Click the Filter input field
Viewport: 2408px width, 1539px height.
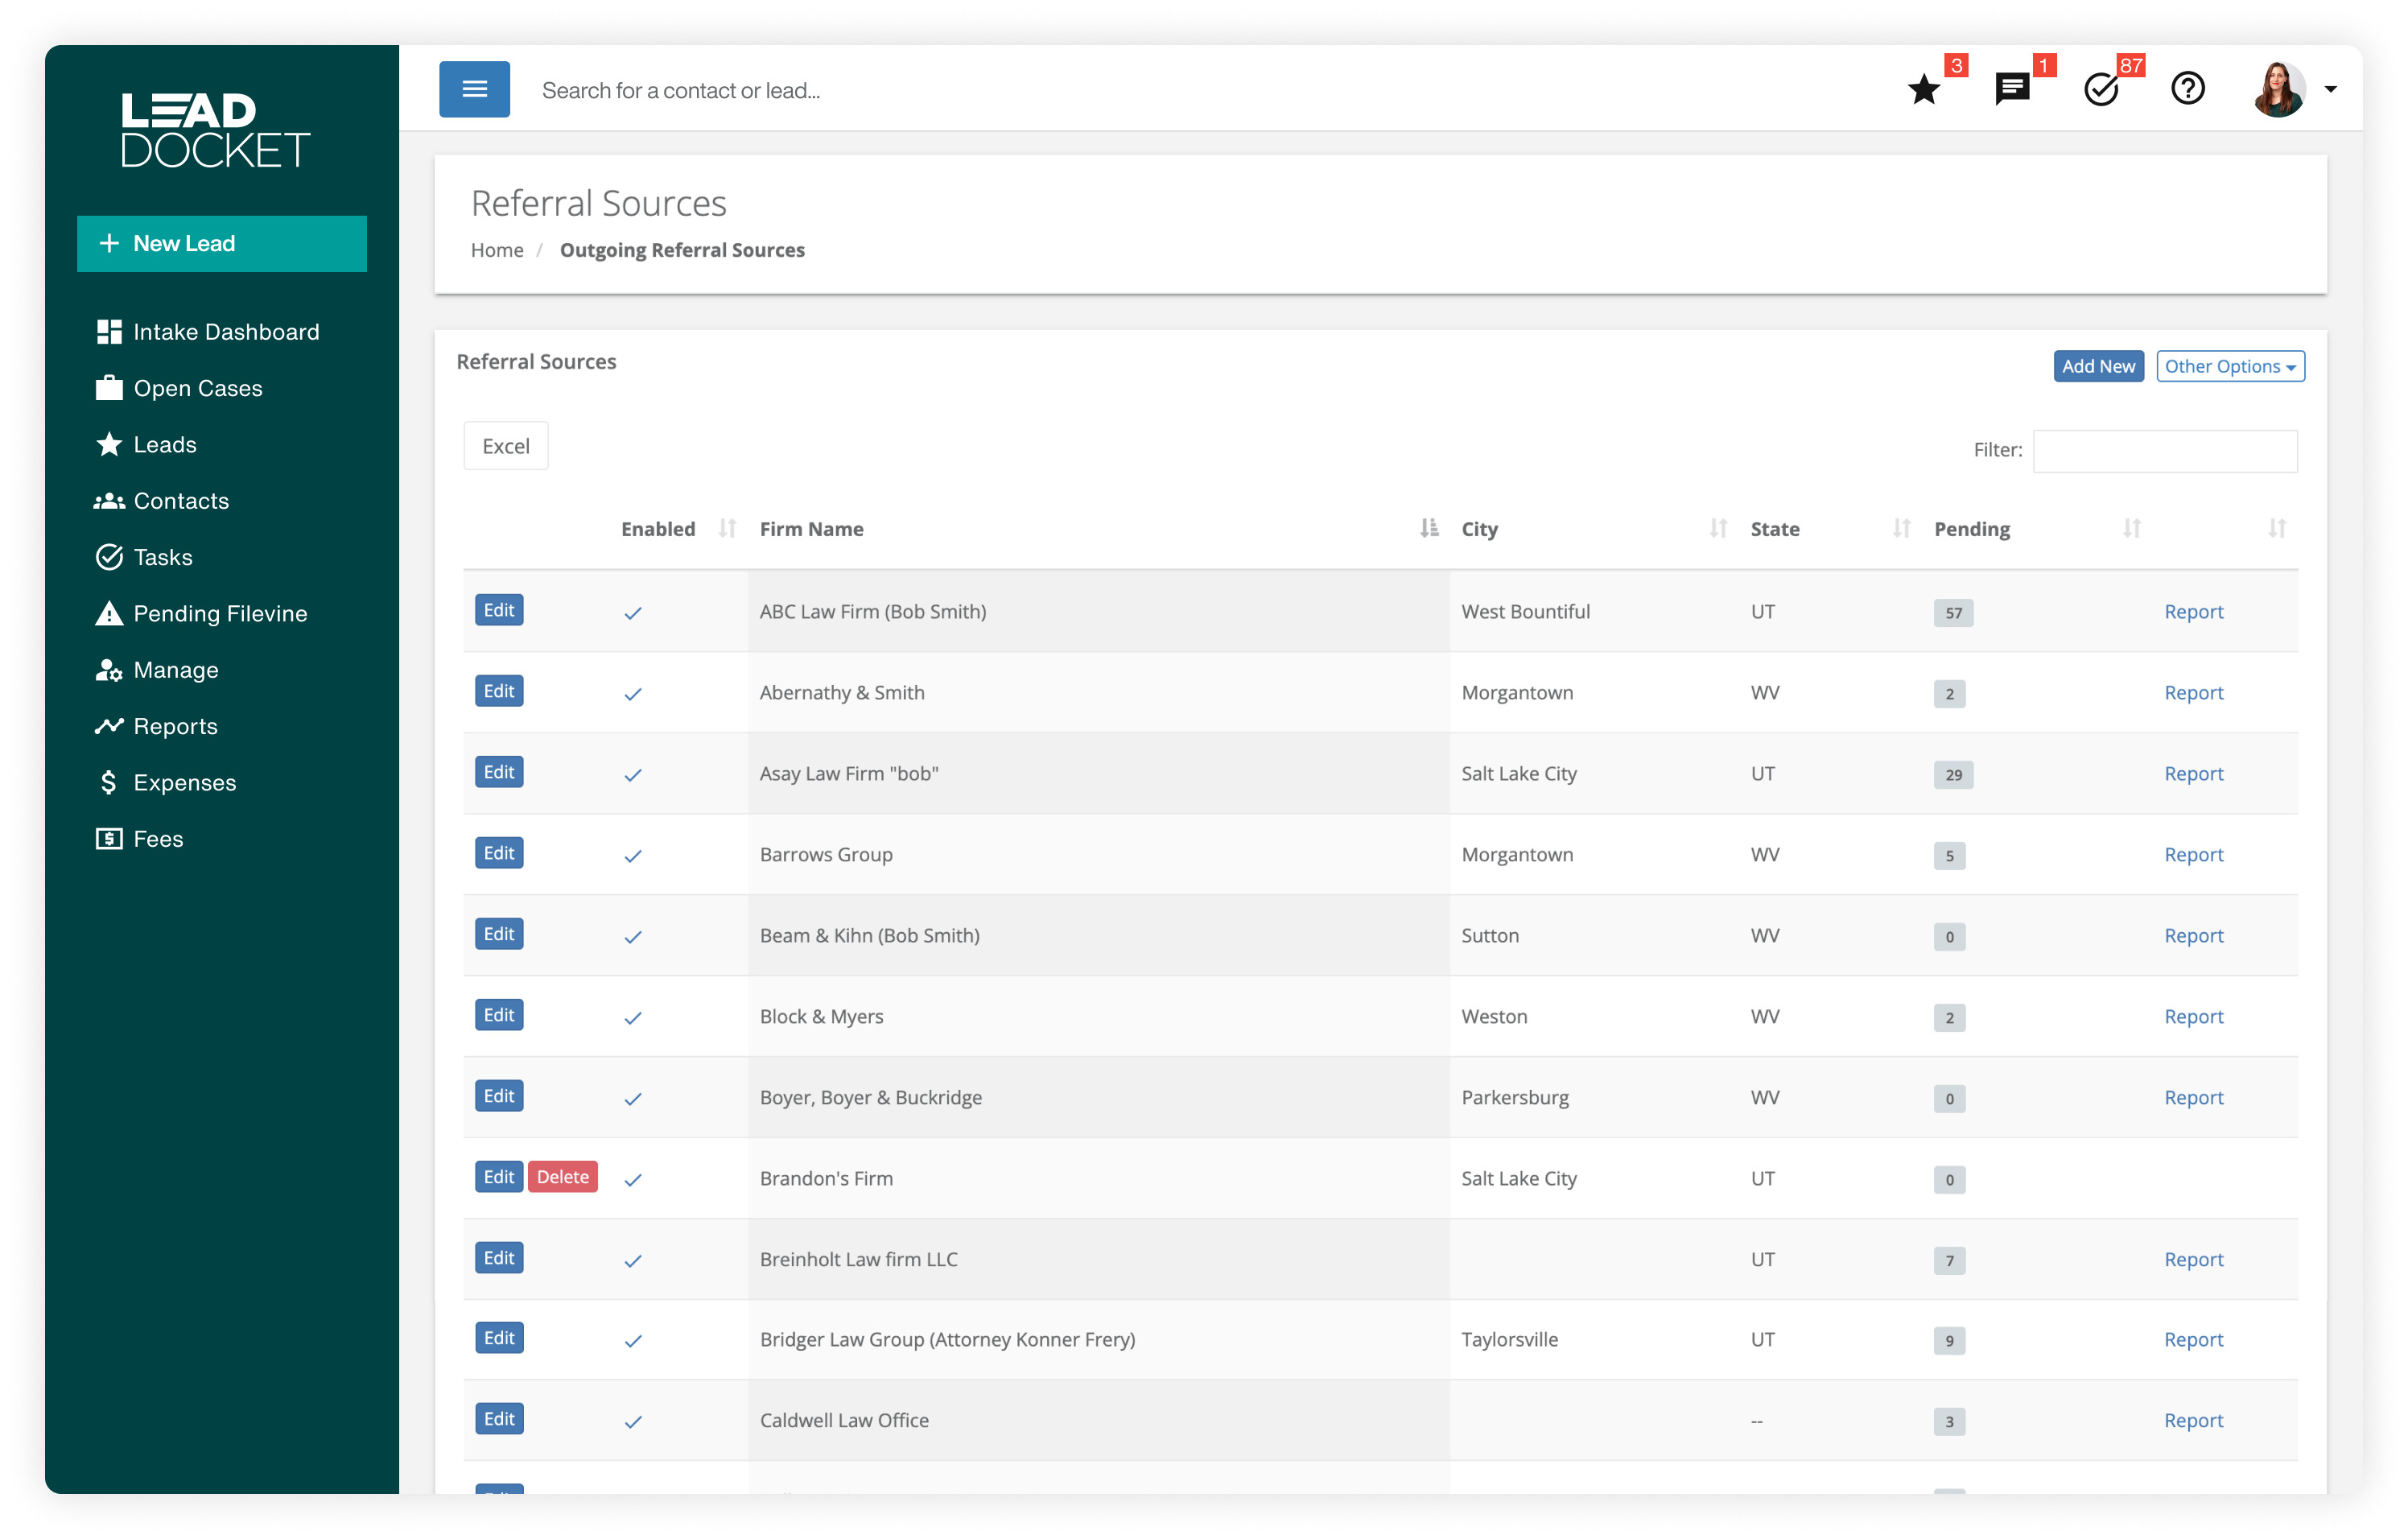pyautogui.click(x=2165, y=451)
